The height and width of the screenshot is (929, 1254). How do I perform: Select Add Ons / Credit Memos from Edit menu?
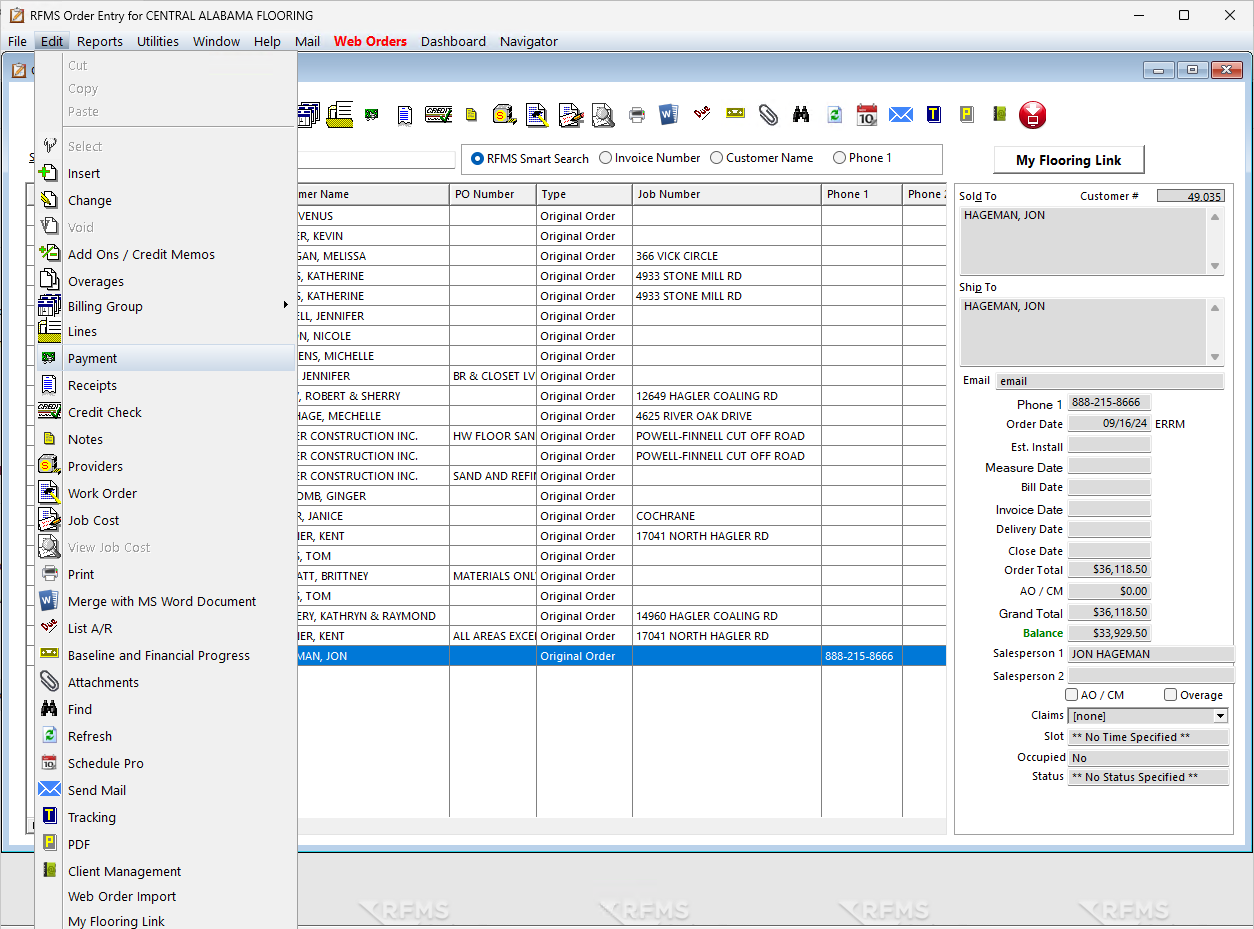(141, 254)
